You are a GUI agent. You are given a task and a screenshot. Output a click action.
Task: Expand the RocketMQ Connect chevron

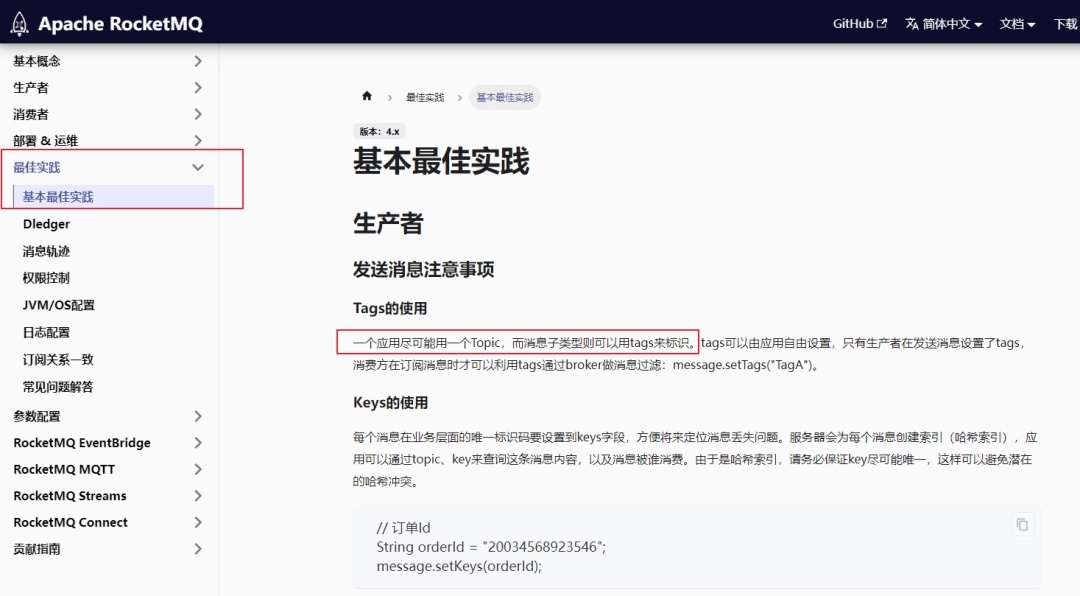(x=198, y=522)
